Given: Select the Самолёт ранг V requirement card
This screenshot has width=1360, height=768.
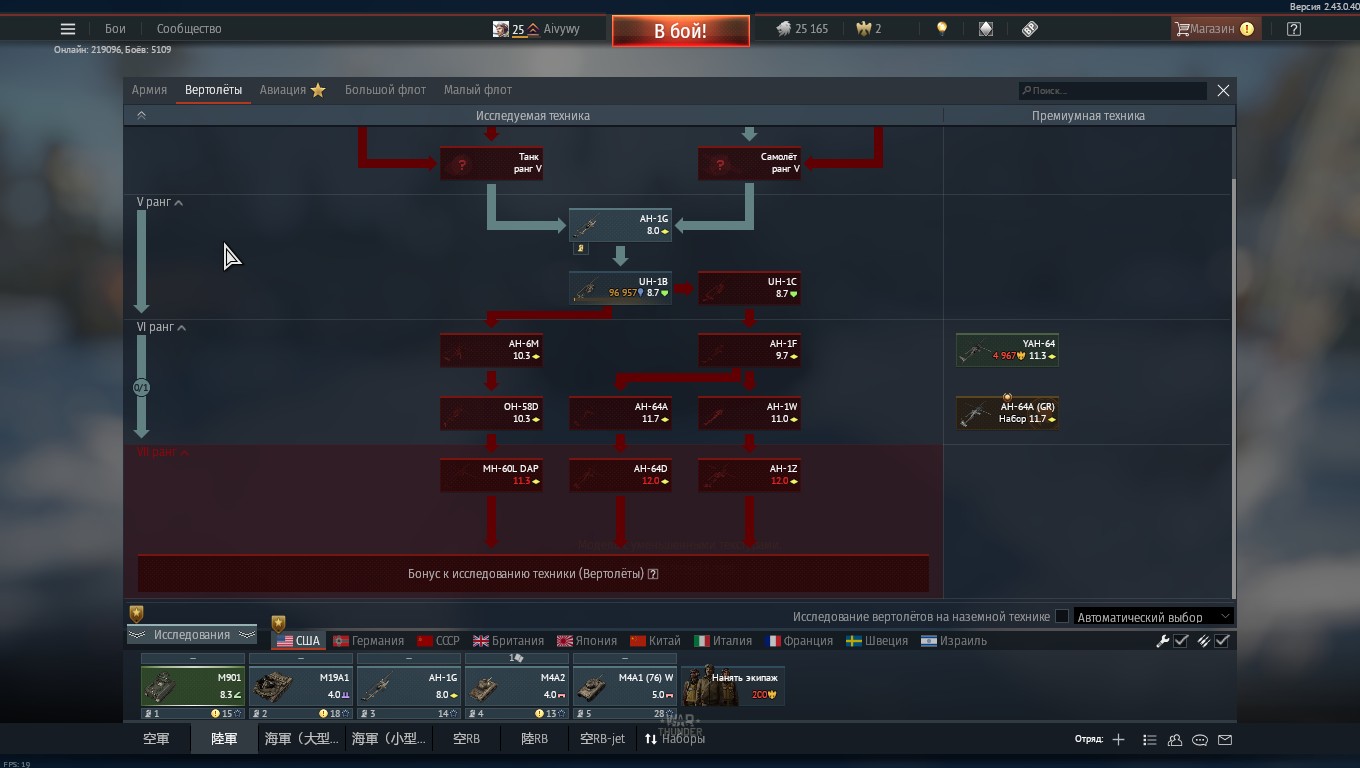Looking at the screenshot, I should [749, 164].
